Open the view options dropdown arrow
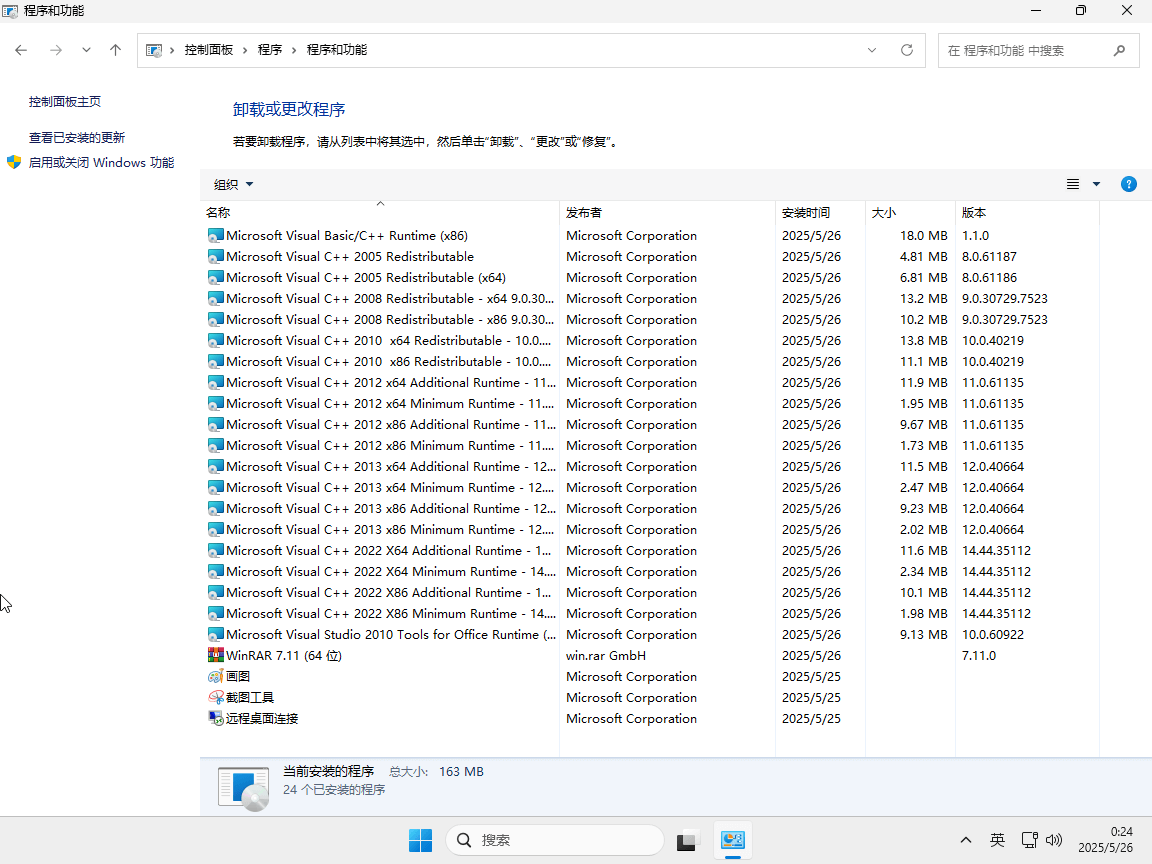 [1096, 184]
